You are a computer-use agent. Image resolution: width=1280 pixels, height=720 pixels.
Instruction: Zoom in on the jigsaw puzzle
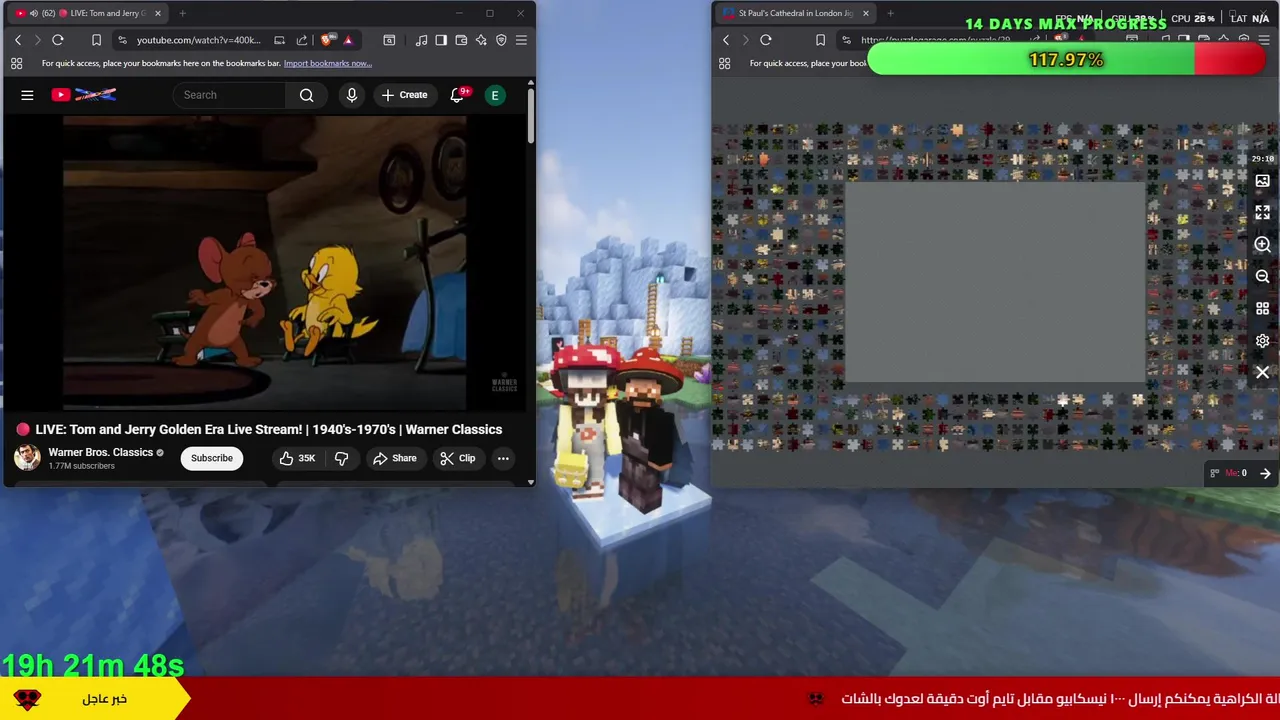[x=1262, y=245]
